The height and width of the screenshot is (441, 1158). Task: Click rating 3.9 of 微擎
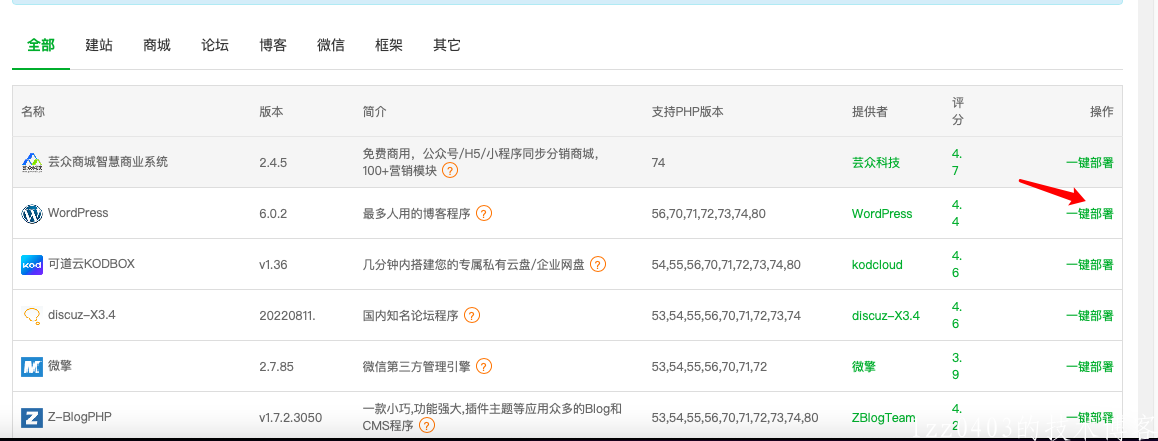[x=956, y=366]
